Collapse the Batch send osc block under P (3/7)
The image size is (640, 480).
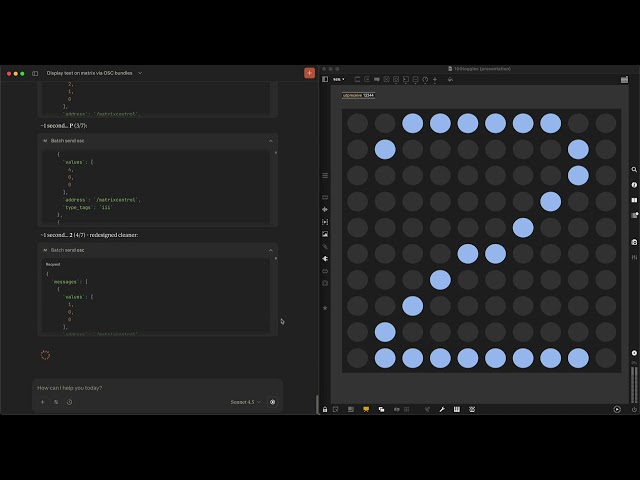[271, 141]
